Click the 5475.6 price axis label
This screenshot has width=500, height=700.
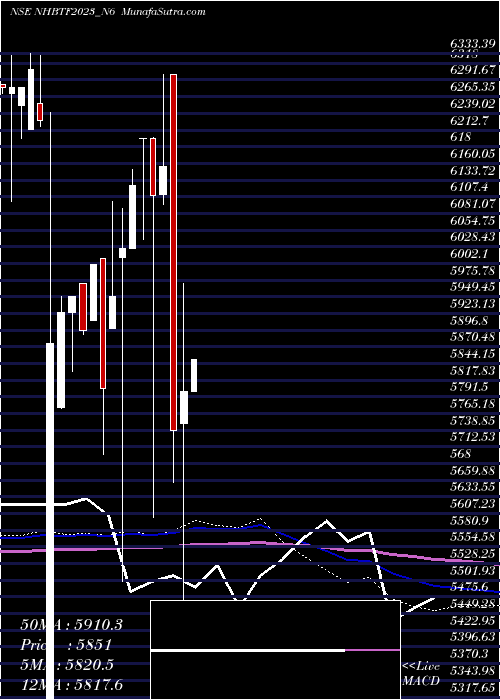point(469,587)
